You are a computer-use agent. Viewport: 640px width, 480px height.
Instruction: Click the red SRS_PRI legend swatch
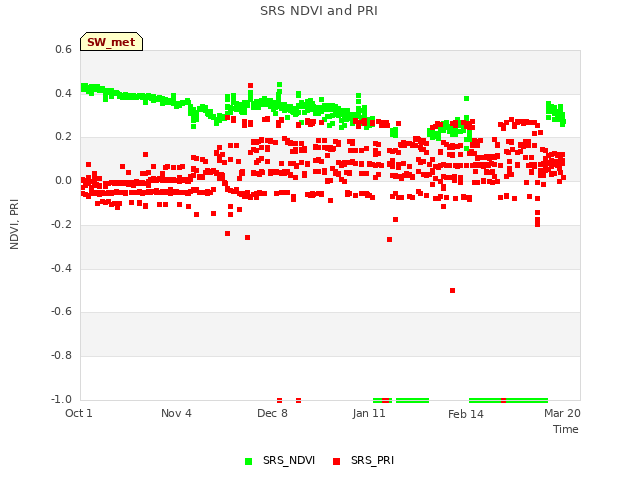tap(336, 461)
